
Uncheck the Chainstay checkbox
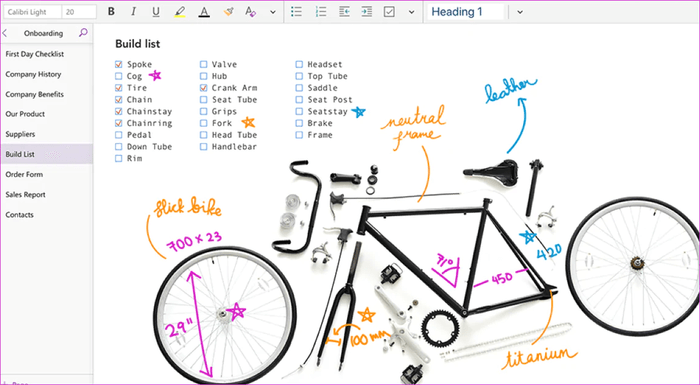click(x=118, y=111)
